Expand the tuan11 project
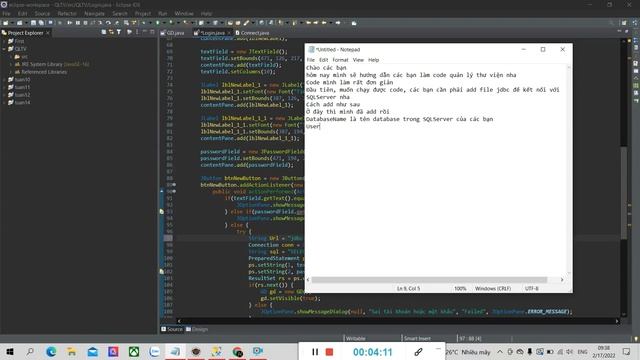Viewport: 640px width, 360px height. click(4, 87)
